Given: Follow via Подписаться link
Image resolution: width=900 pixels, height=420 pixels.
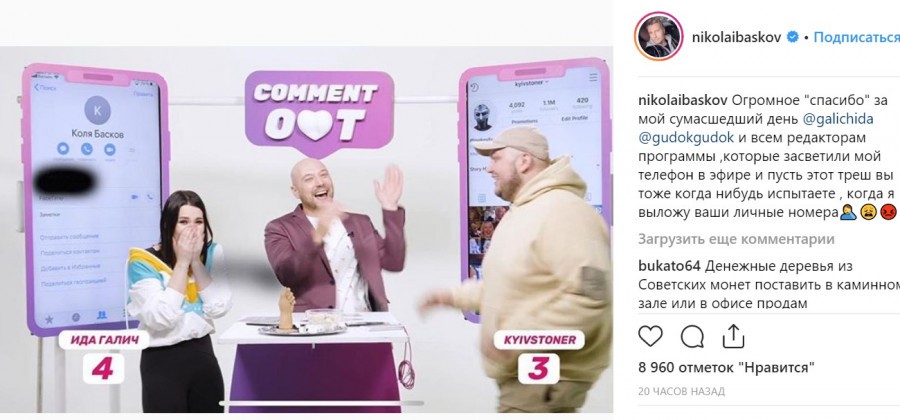Looking at the screenshot, I should (856, 37).
